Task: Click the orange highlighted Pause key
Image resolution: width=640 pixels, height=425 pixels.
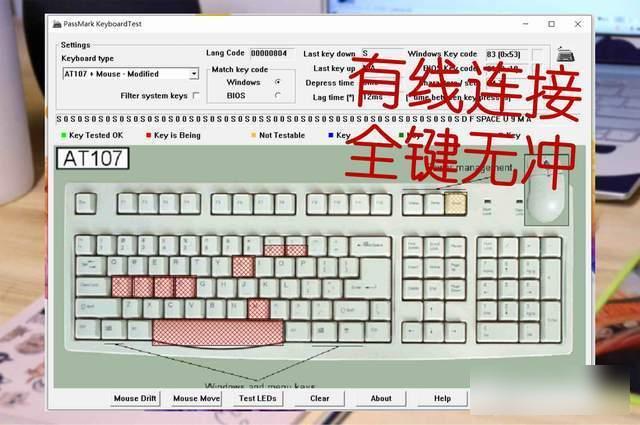Action: pyautogui.click(x=456, y=203)
